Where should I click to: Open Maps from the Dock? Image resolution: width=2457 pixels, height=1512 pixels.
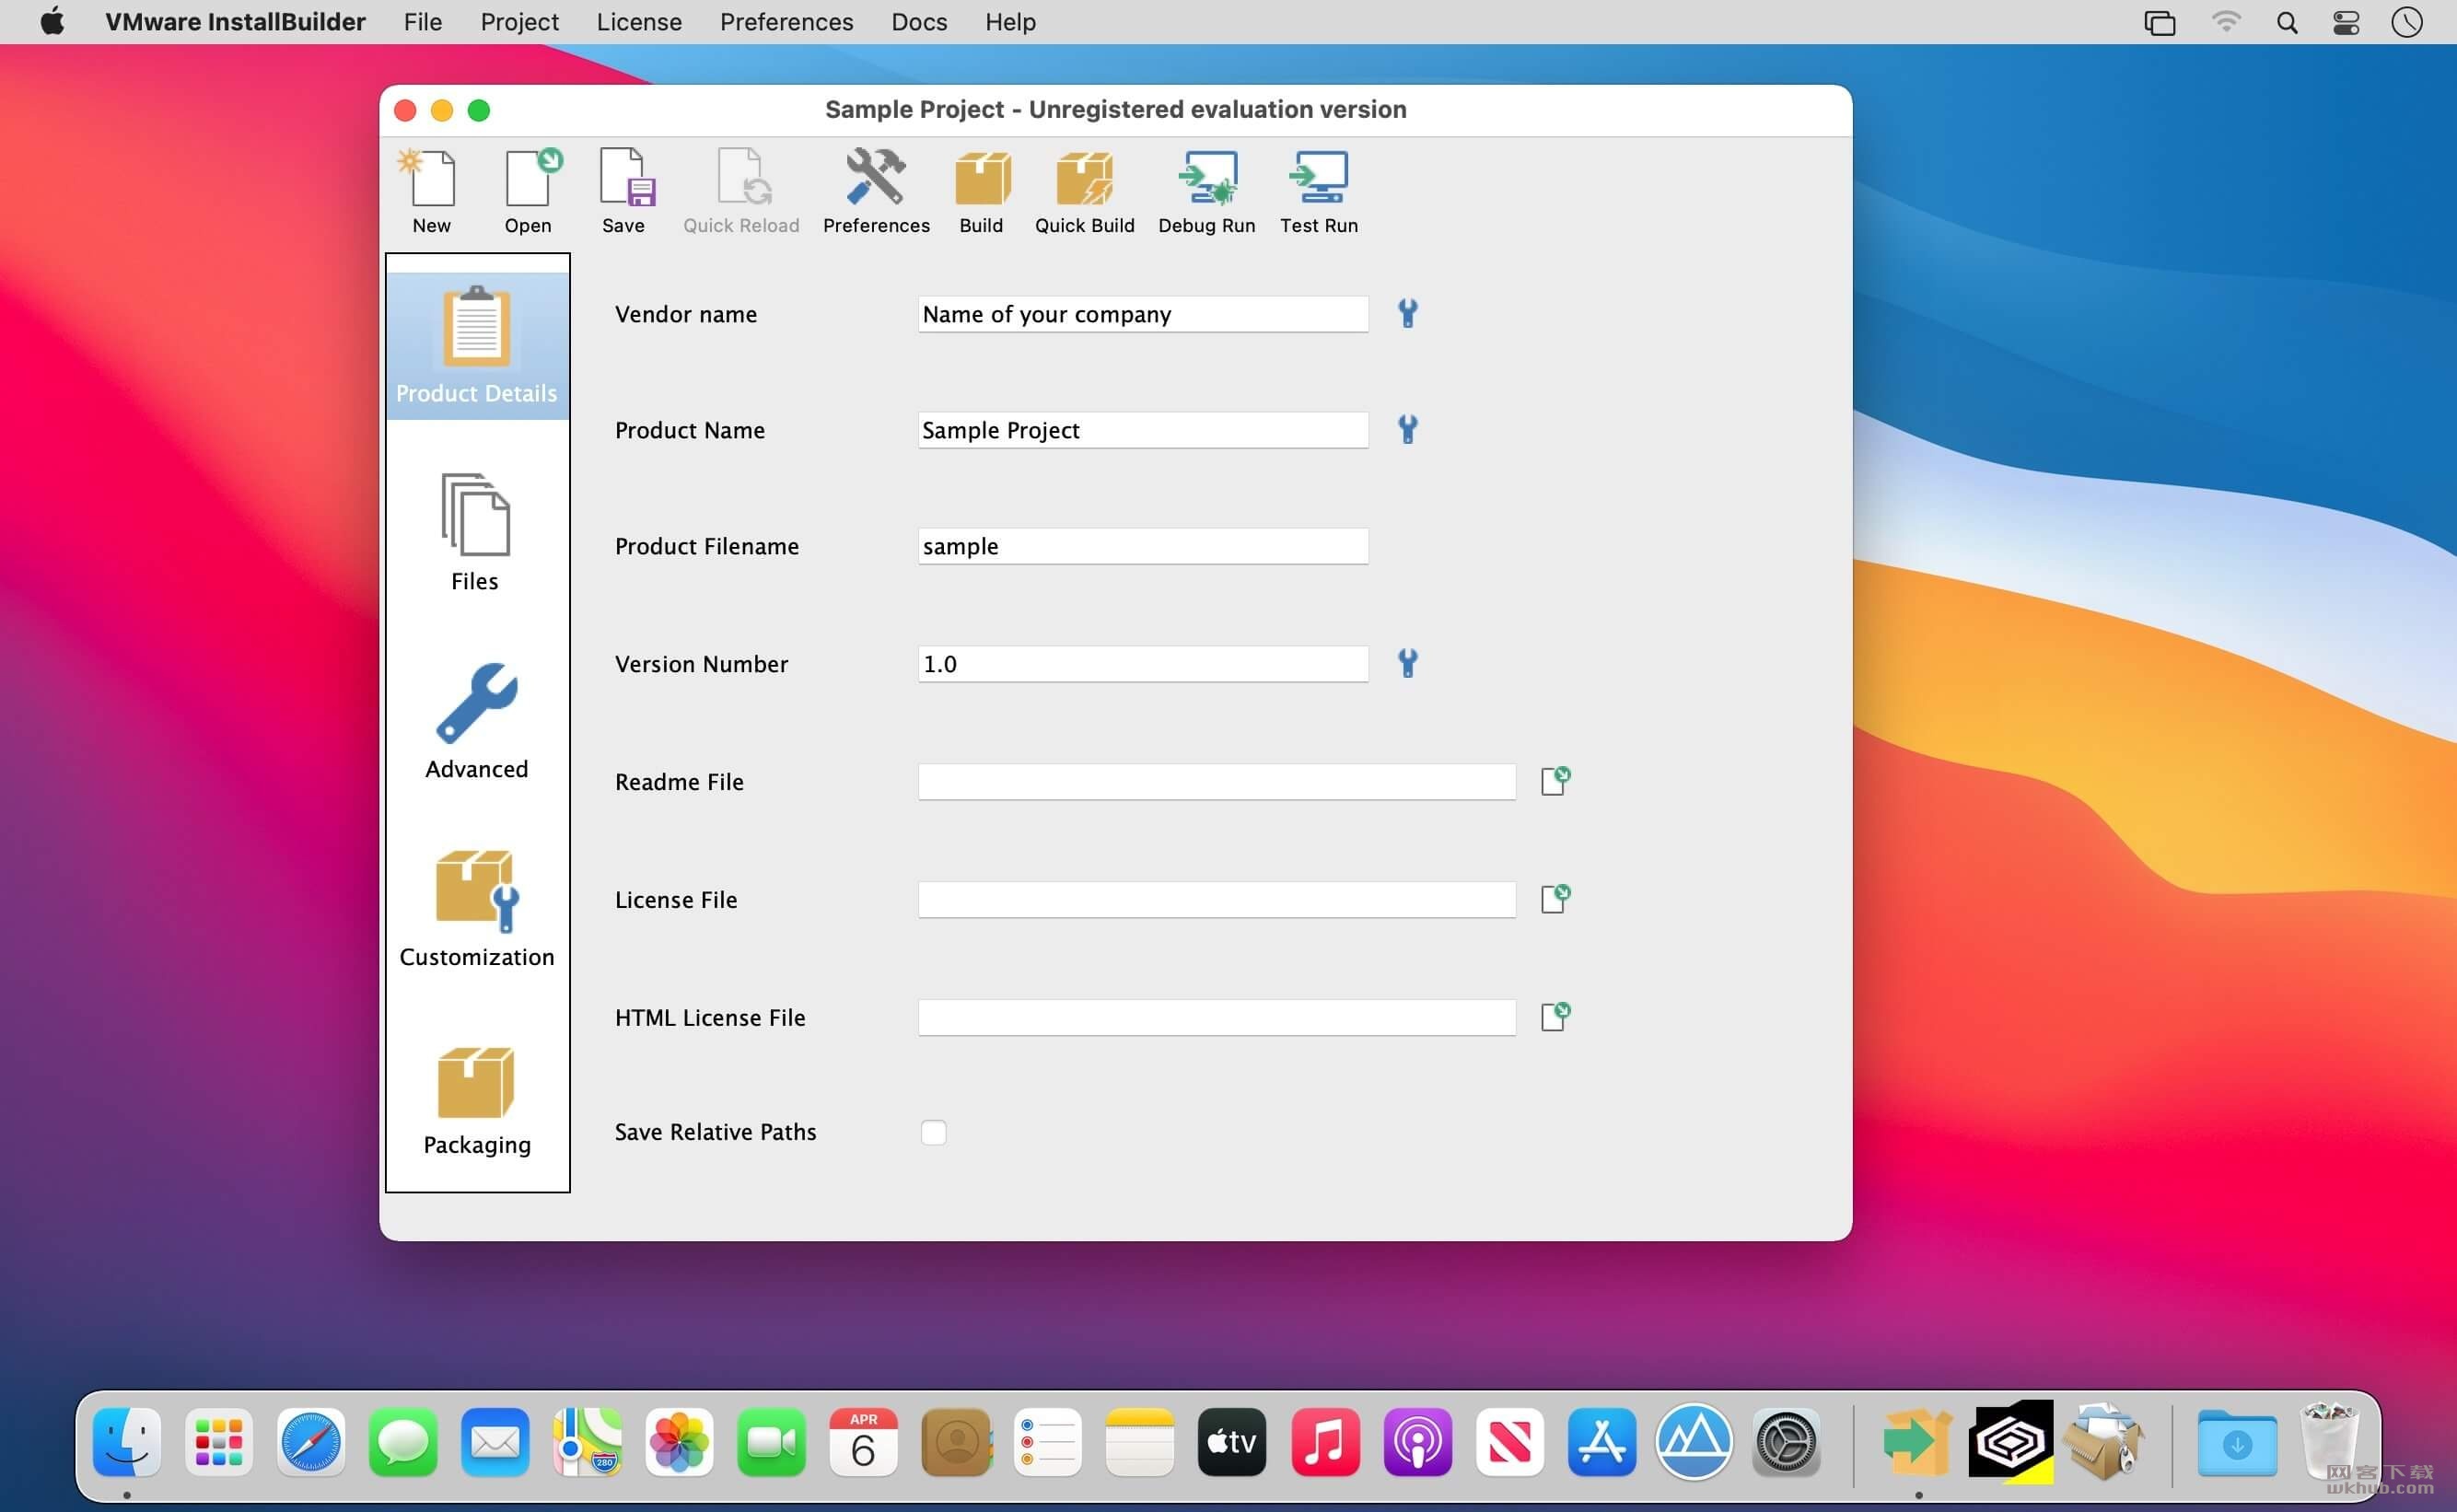click(587, 1442)
